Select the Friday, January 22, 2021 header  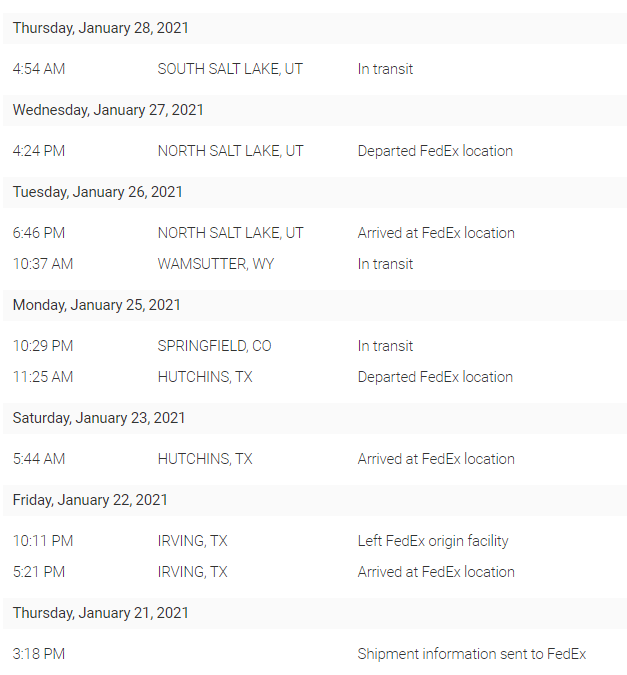[x=90, y=500]
